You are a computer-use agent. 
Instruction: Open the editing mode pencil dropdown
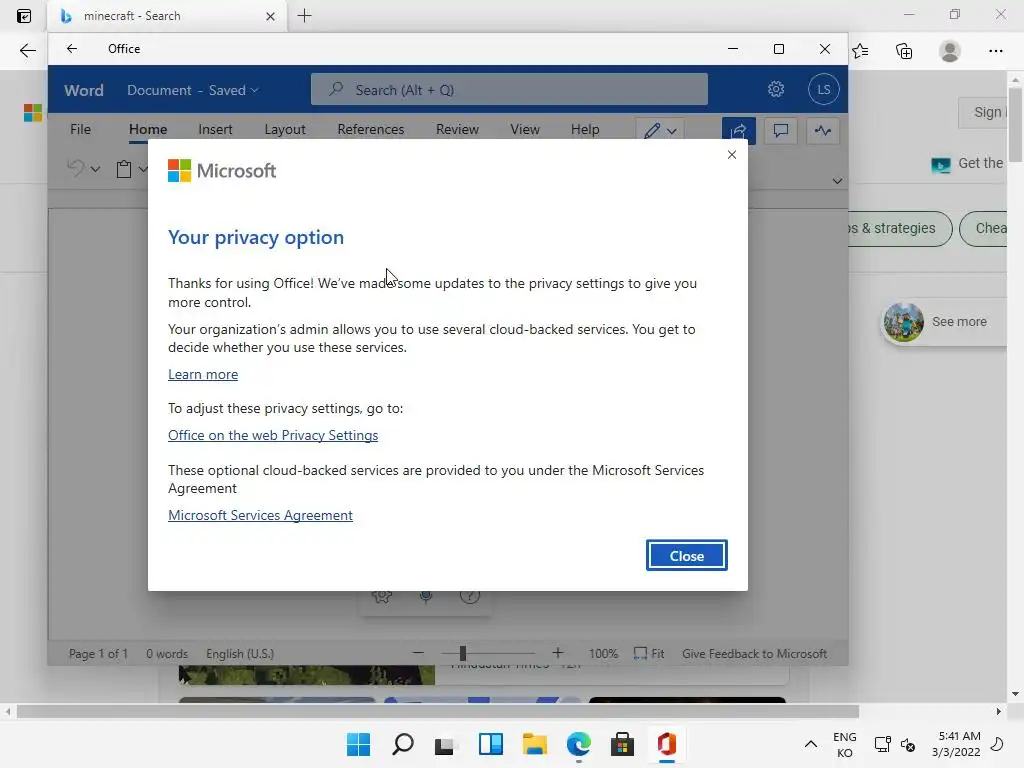tap(660, 130)
